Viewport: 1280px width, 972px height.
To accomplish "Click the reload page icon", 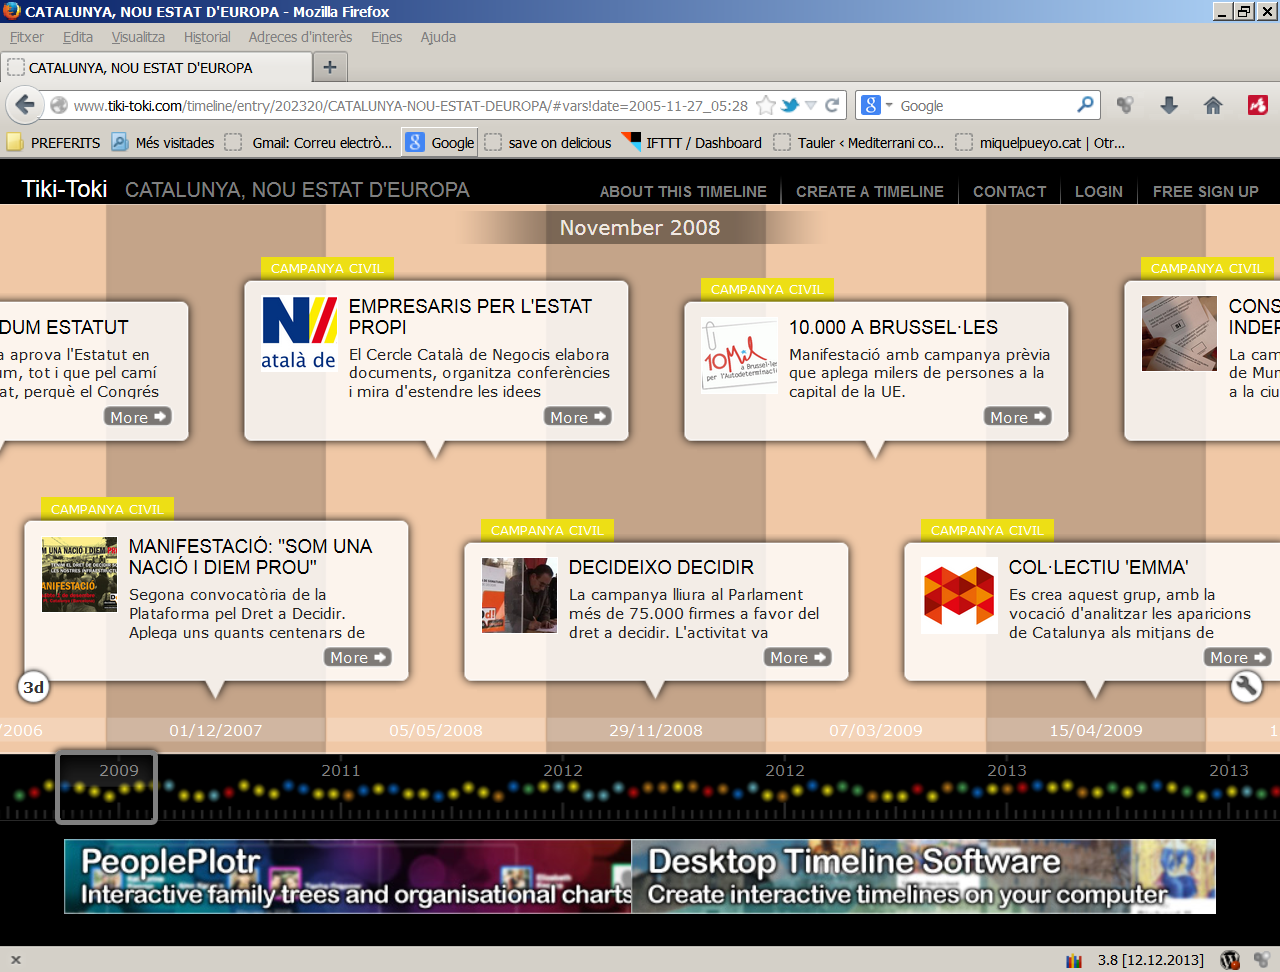I will pyautogui.click(x=832, y=105).
